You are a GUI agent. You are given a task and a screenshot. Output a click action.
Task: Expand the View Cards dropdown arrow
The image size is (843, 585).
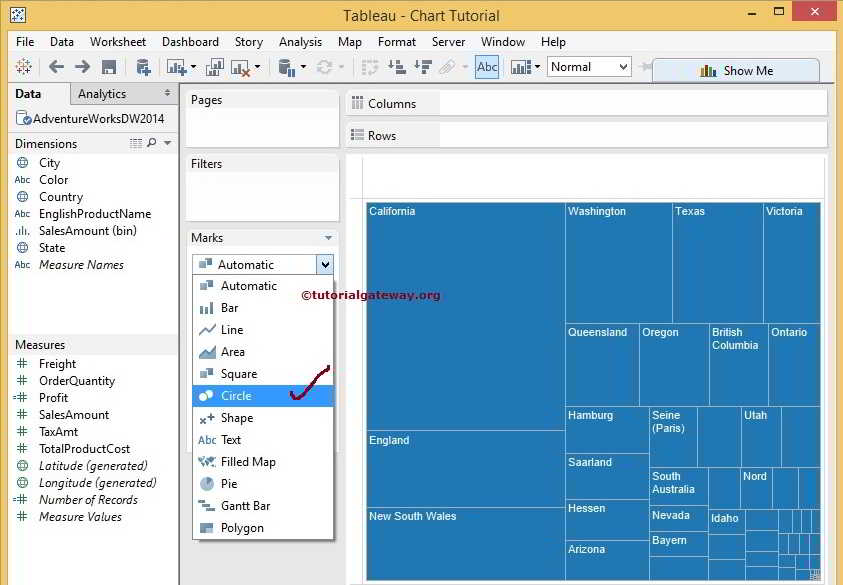coord(537,67)
